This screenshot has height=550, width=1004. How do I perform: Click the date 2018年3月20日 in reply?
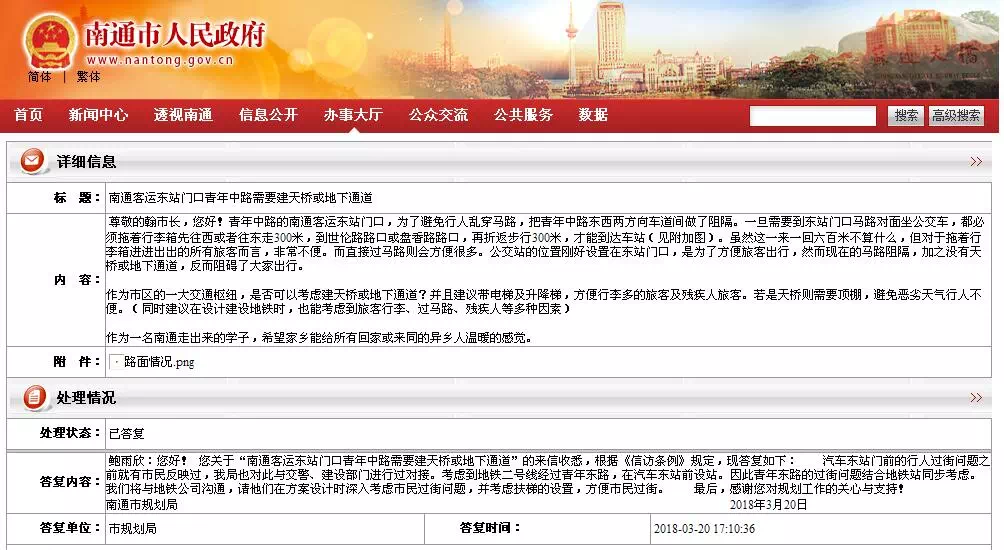(x=768, y=505)
